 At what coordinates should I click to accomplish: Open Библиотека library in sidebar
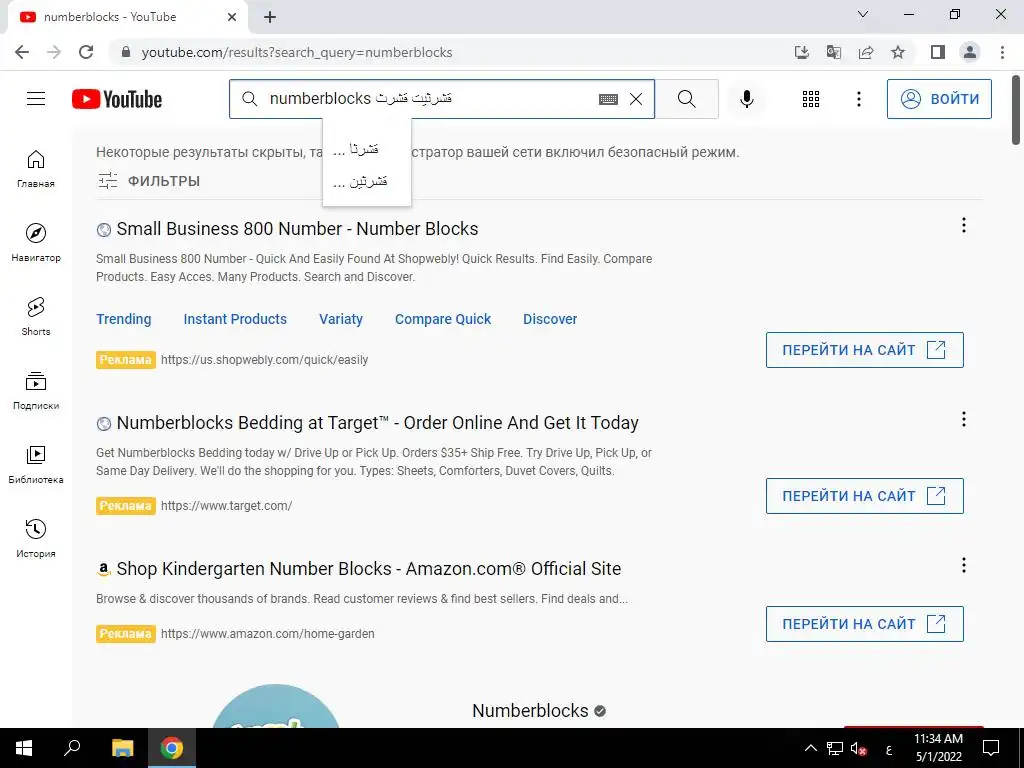point(36,464)
